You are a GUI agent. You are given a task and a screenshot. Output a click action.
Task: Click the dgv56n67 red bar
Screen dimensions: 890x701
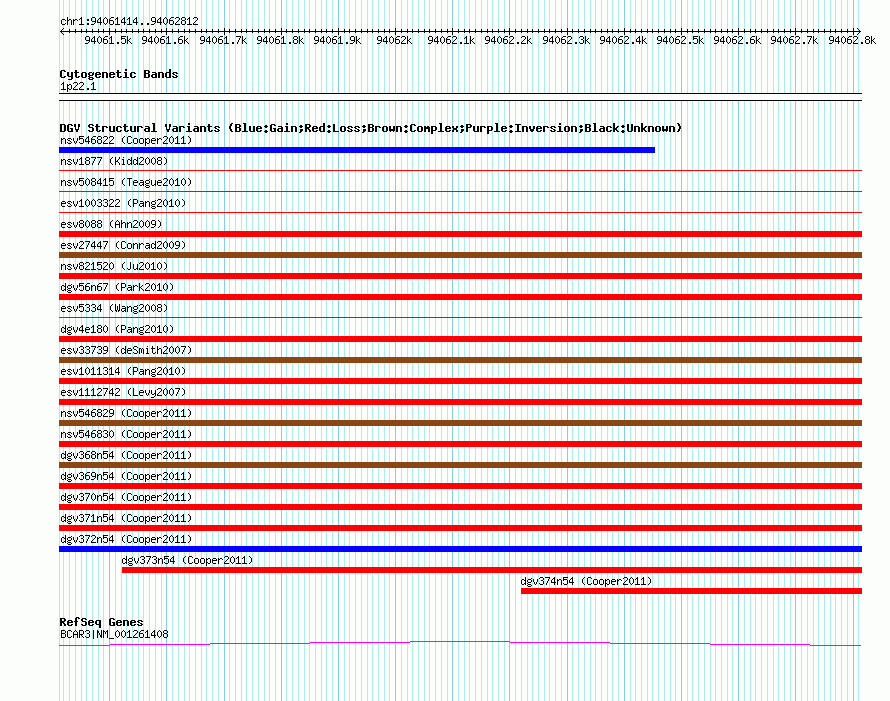pyautogui.click(x=460, y=297)
